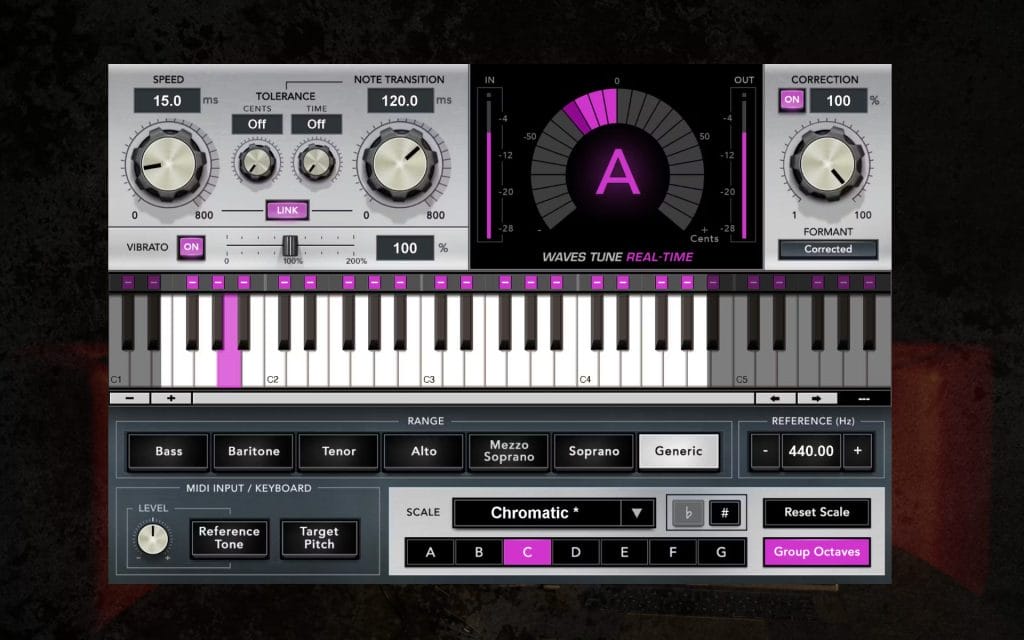Click the flat accidental symbol button
Viewport: 1024px width, 640px height.
[x=687, y=513]
